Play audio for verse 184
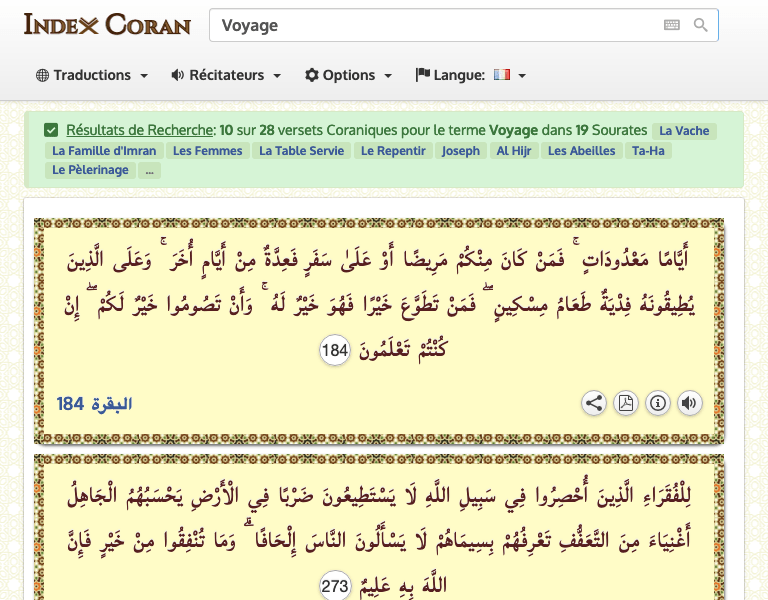Viewport: 768px width, 600px height. tap(689, 403)
